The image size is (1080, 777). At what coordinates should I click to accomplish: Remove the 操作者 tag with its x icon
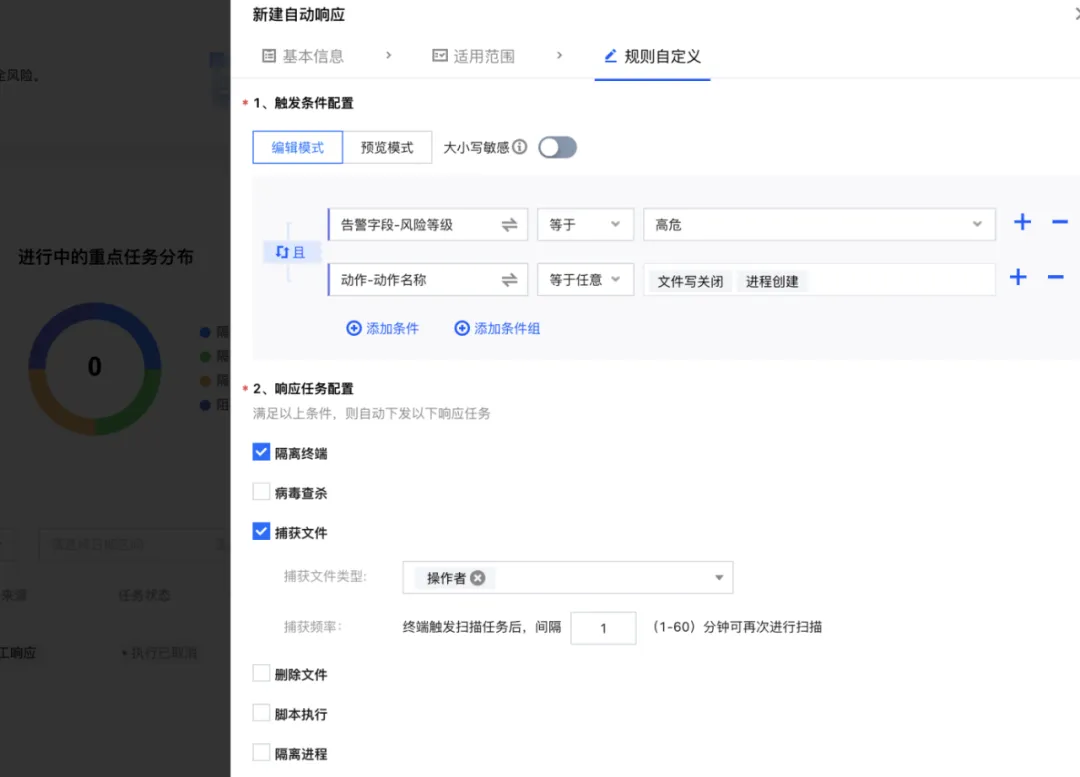(x=478, y=578)
